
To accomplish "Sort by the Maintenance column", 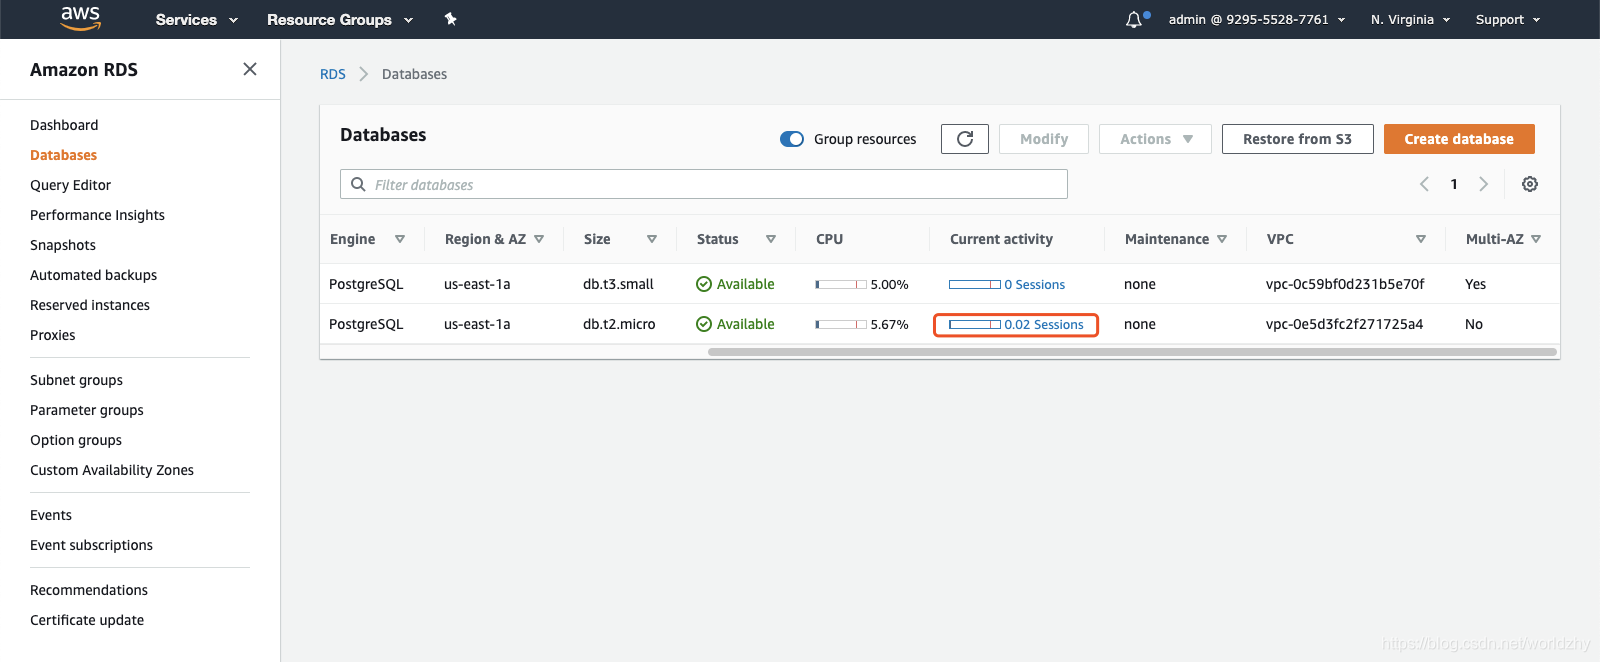I will 1222,239.
